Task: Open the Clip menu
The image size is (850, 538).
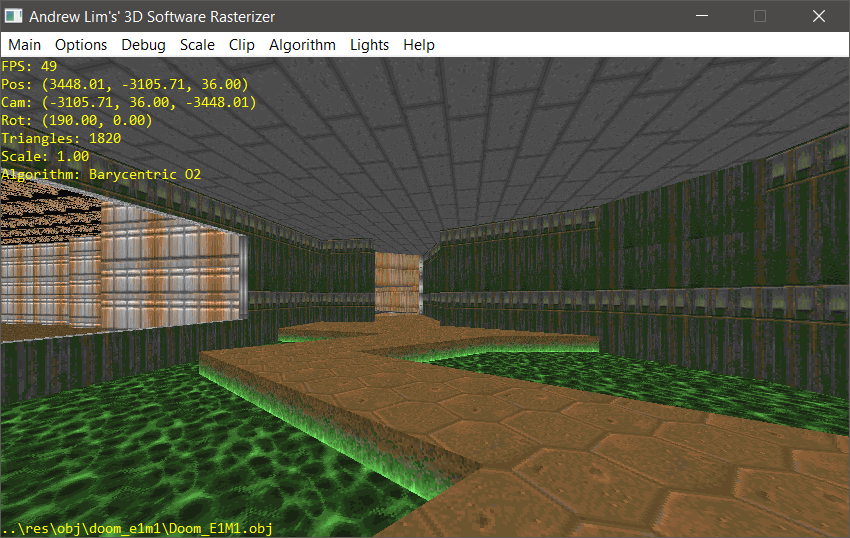Action: (x=241, y=45)
